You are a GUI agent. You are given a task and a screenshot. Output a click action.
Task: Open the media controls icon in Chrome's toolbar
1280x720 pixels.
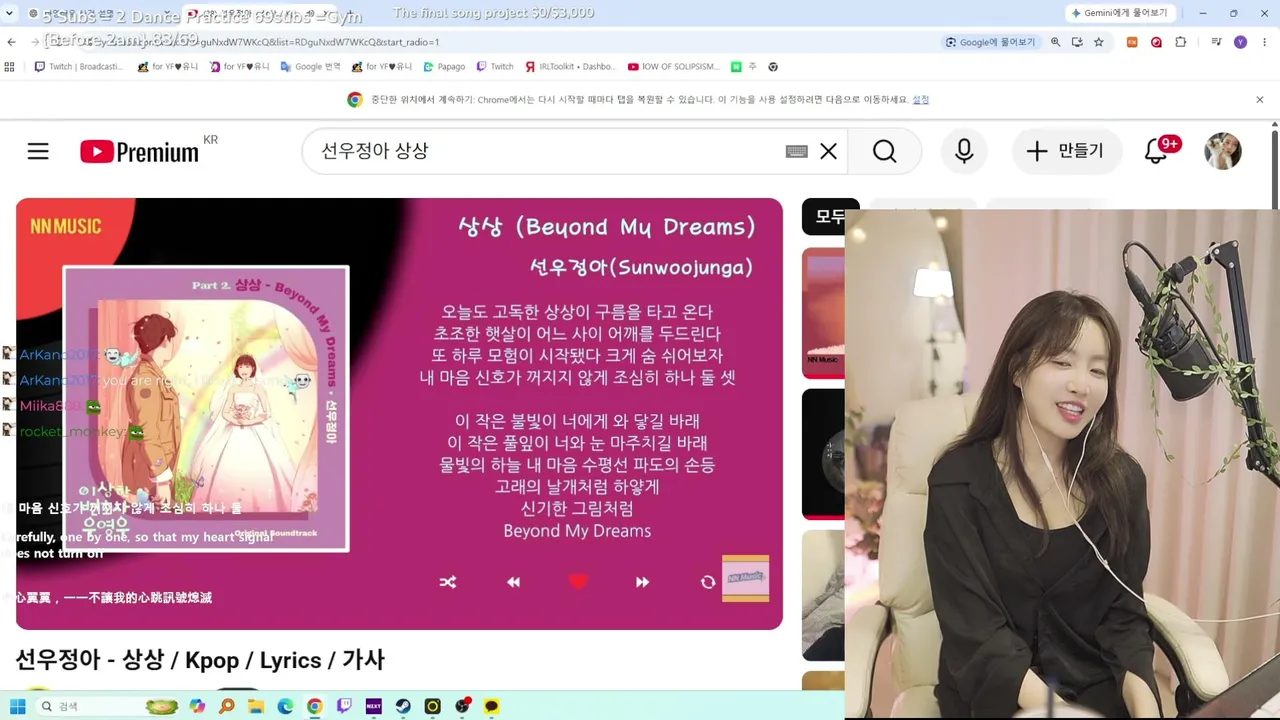point(1216,42)
